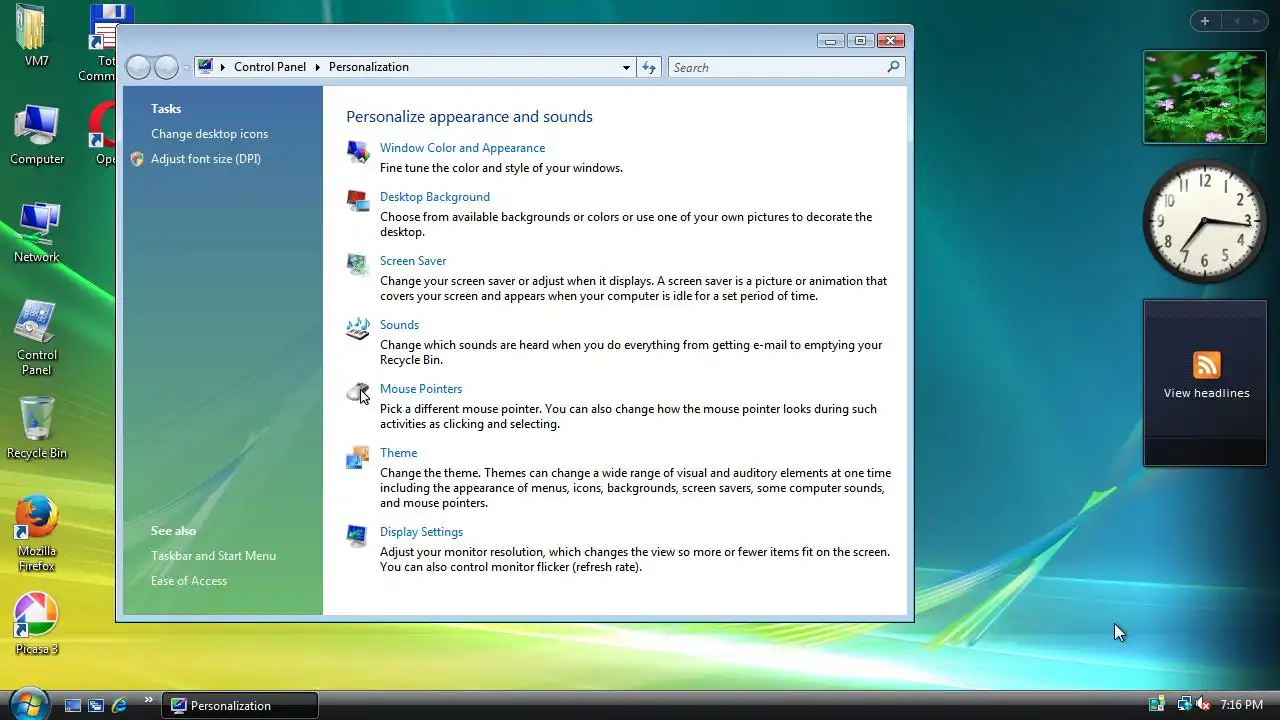Expand the arrow after Control Panel breadcrumb
Image resolution: width=1280 pixels, height=720 pixels.
(x=318, y=67)
